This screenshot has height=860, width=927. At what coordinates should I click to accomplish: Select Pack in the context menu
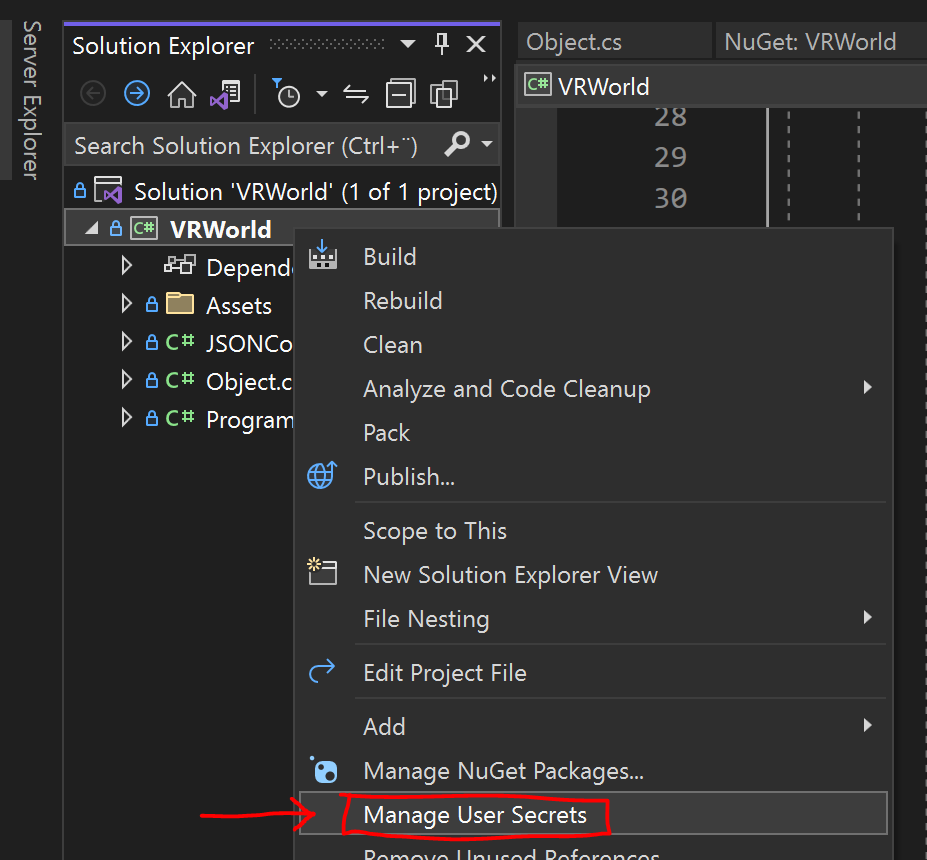(592, 433)
